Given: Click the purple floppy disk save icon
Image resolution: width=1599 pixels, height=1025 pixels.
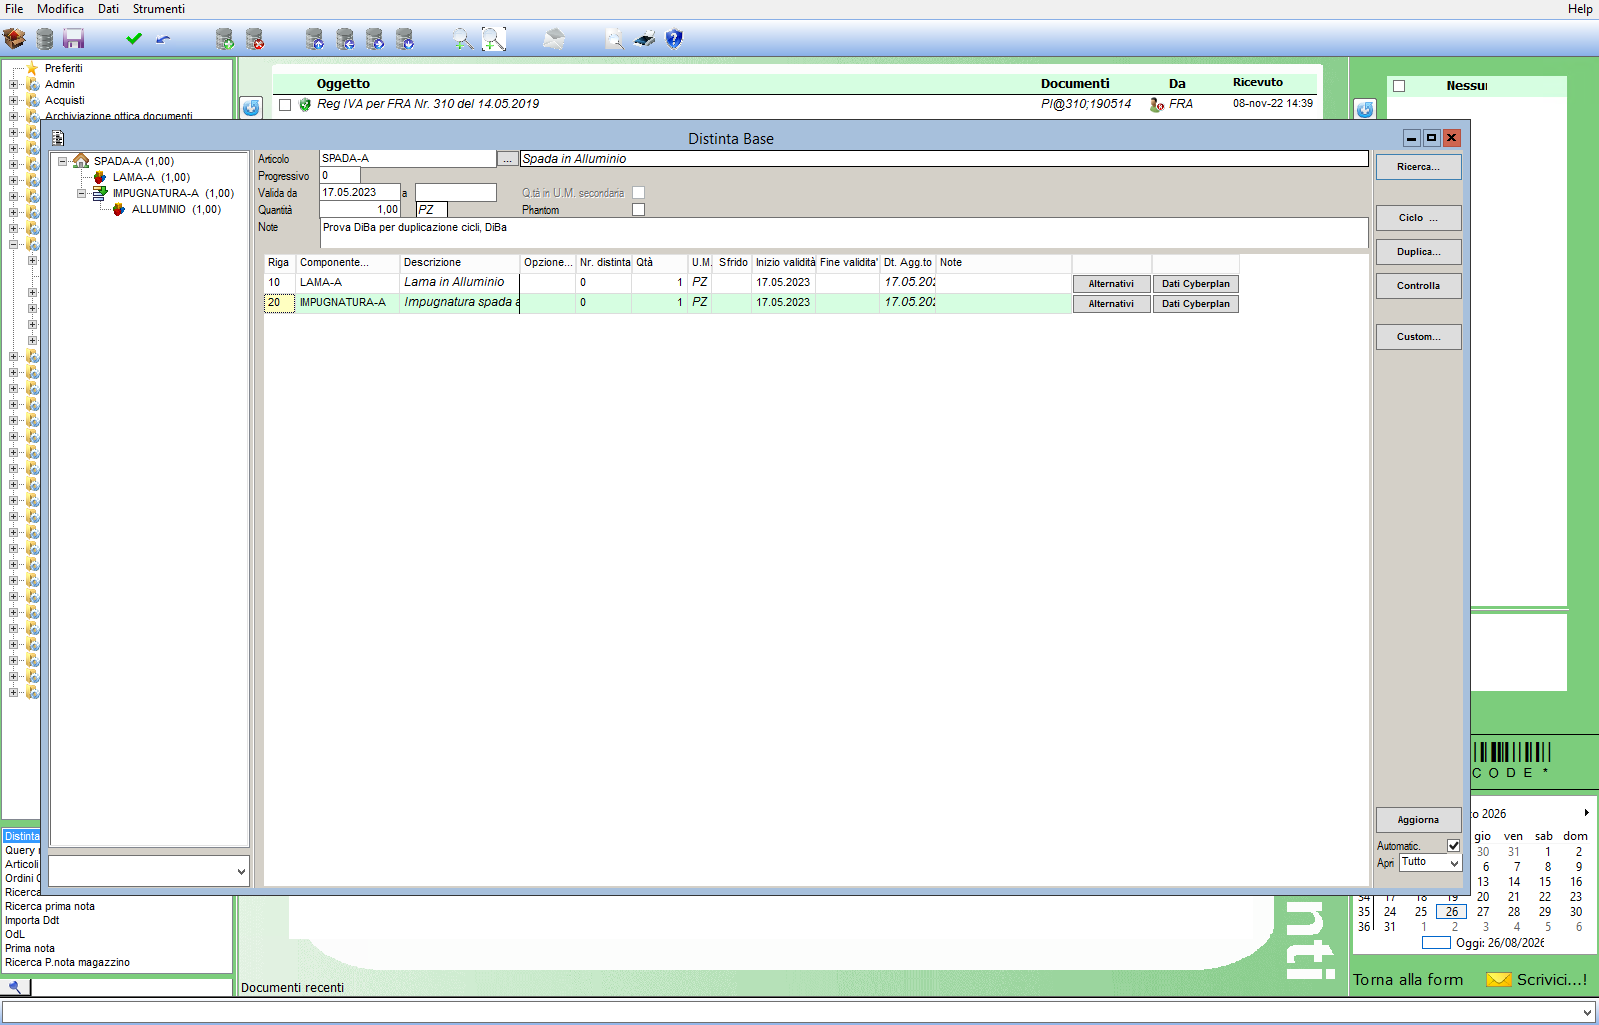Looking at the screenshot, I should coord(74,39).
